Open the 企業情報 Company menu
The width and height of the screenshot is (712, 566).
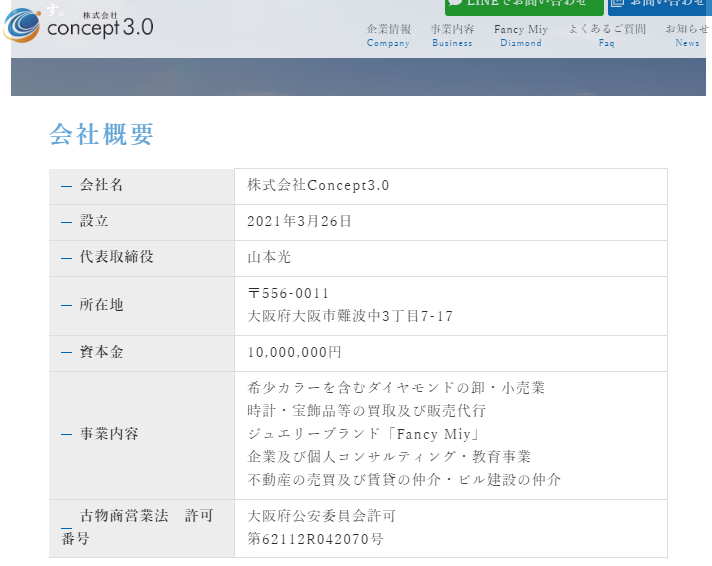pos(388,35)
